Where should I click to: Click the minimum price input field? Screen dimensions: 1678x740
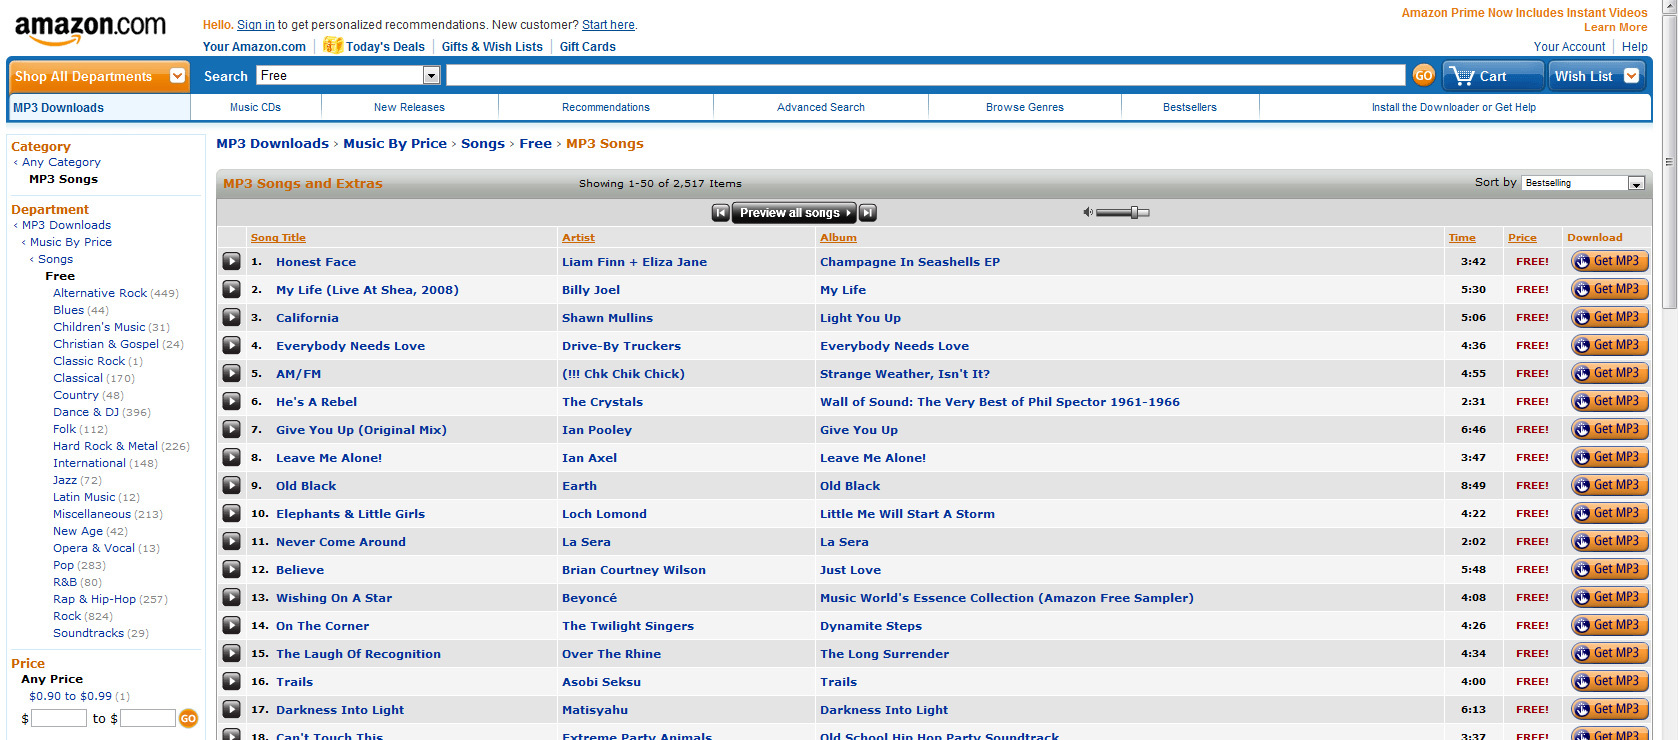tap(59, 718)
